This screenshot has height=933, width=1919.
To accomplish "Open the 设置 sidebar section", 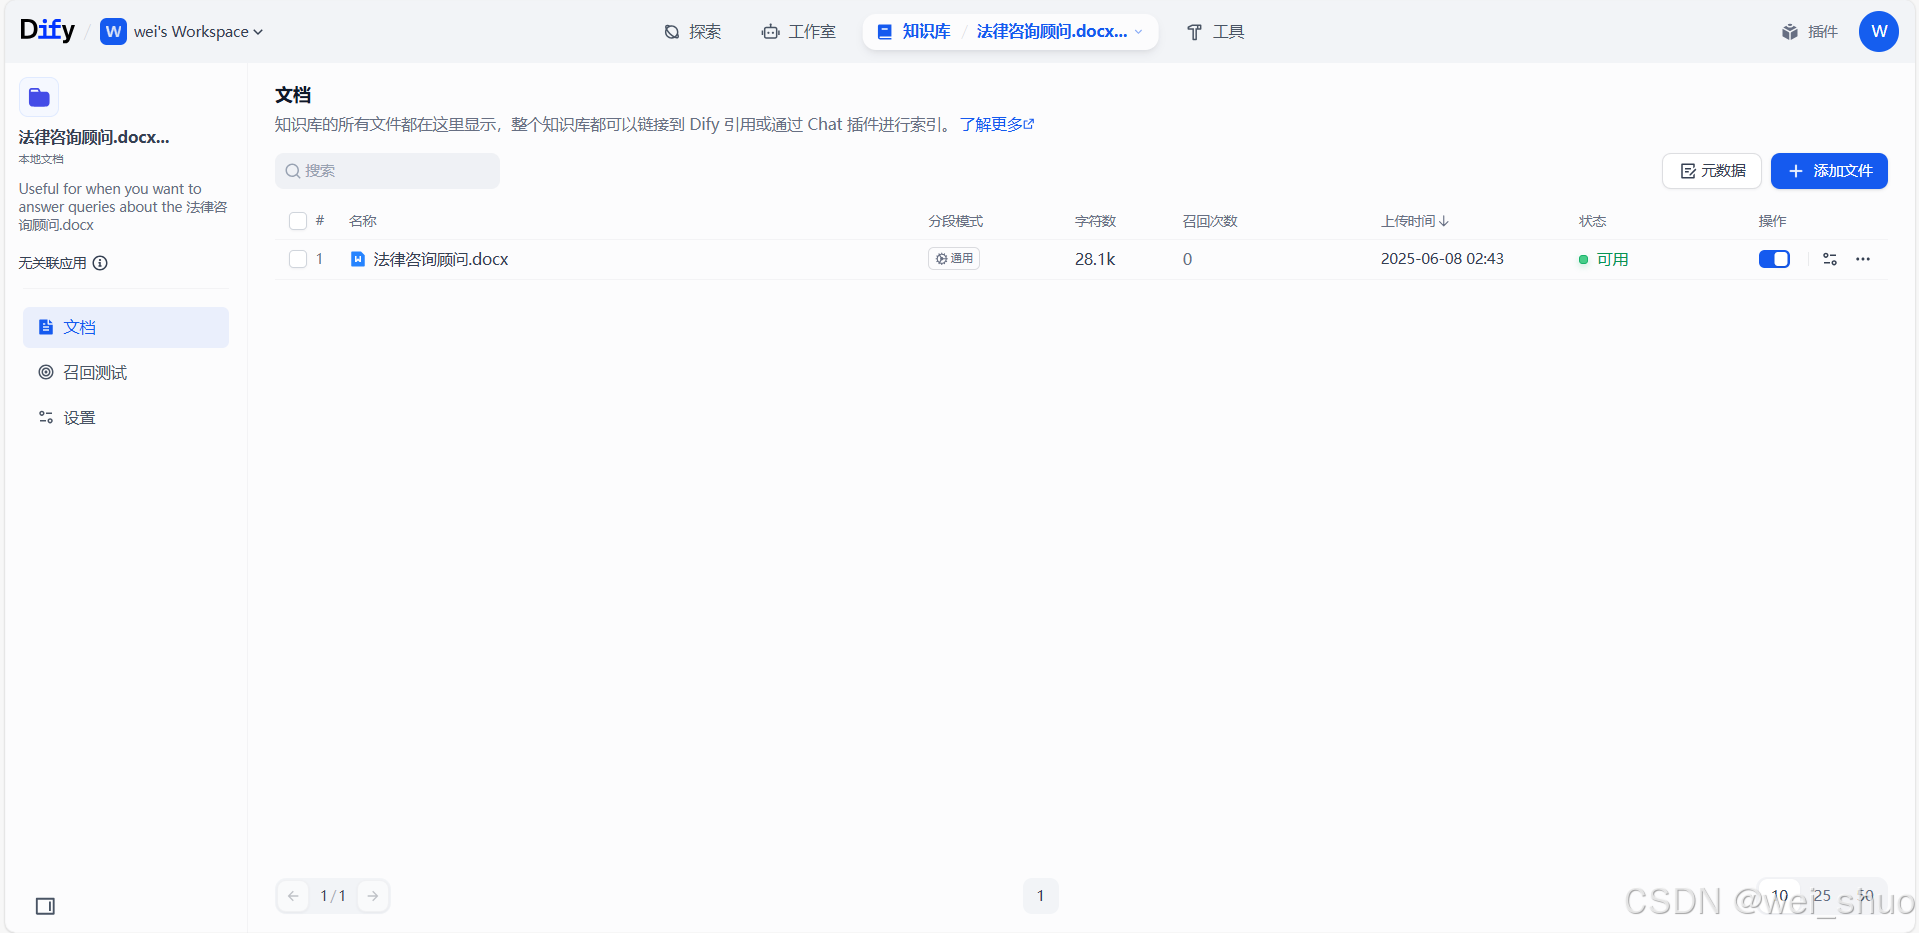I will (x=80, y=417).
